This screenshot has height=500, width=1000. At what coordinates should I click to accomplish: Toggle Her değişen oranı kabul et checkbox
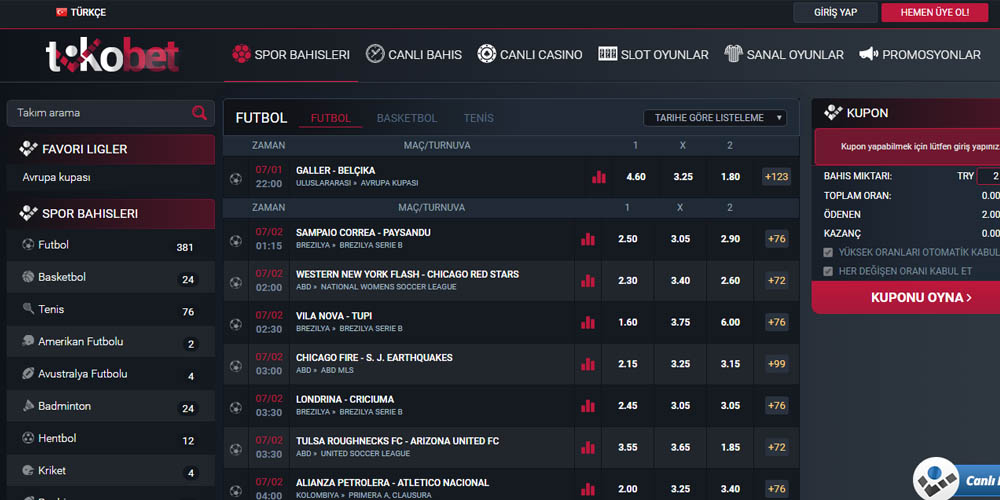coord(828,272)
